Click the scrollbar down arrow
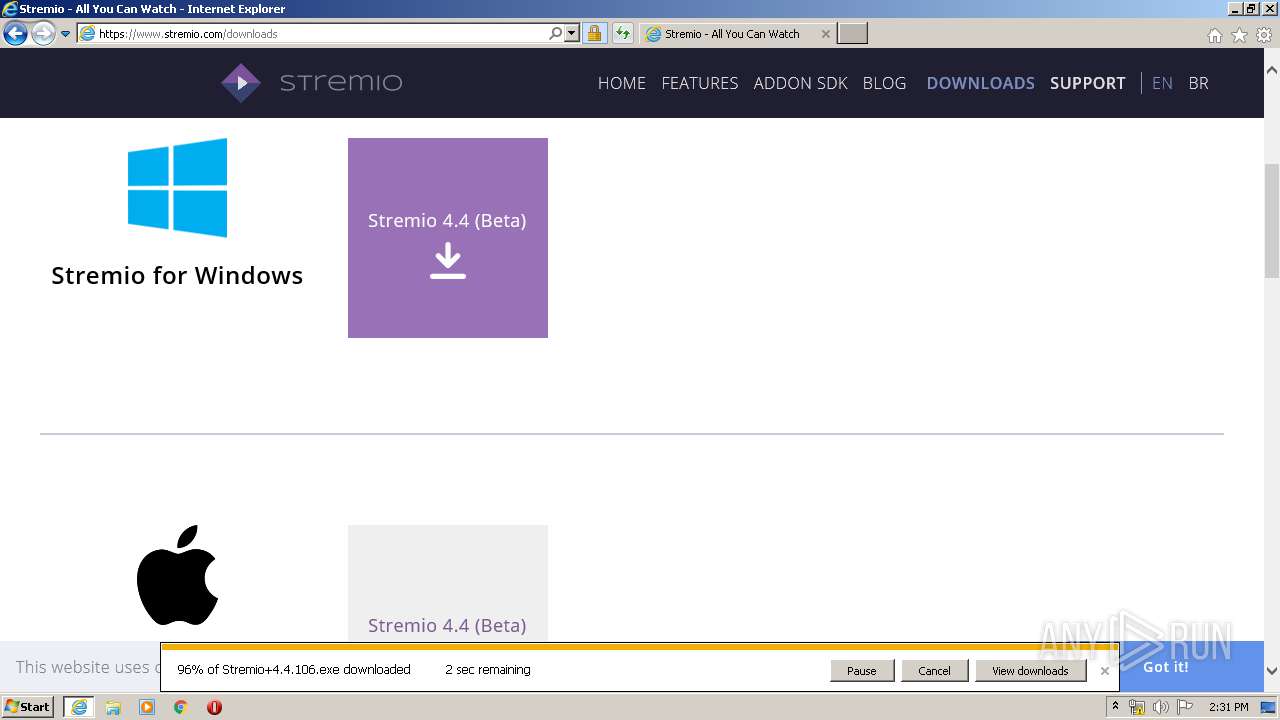The image size is (1280, 720). [1272, 671]
